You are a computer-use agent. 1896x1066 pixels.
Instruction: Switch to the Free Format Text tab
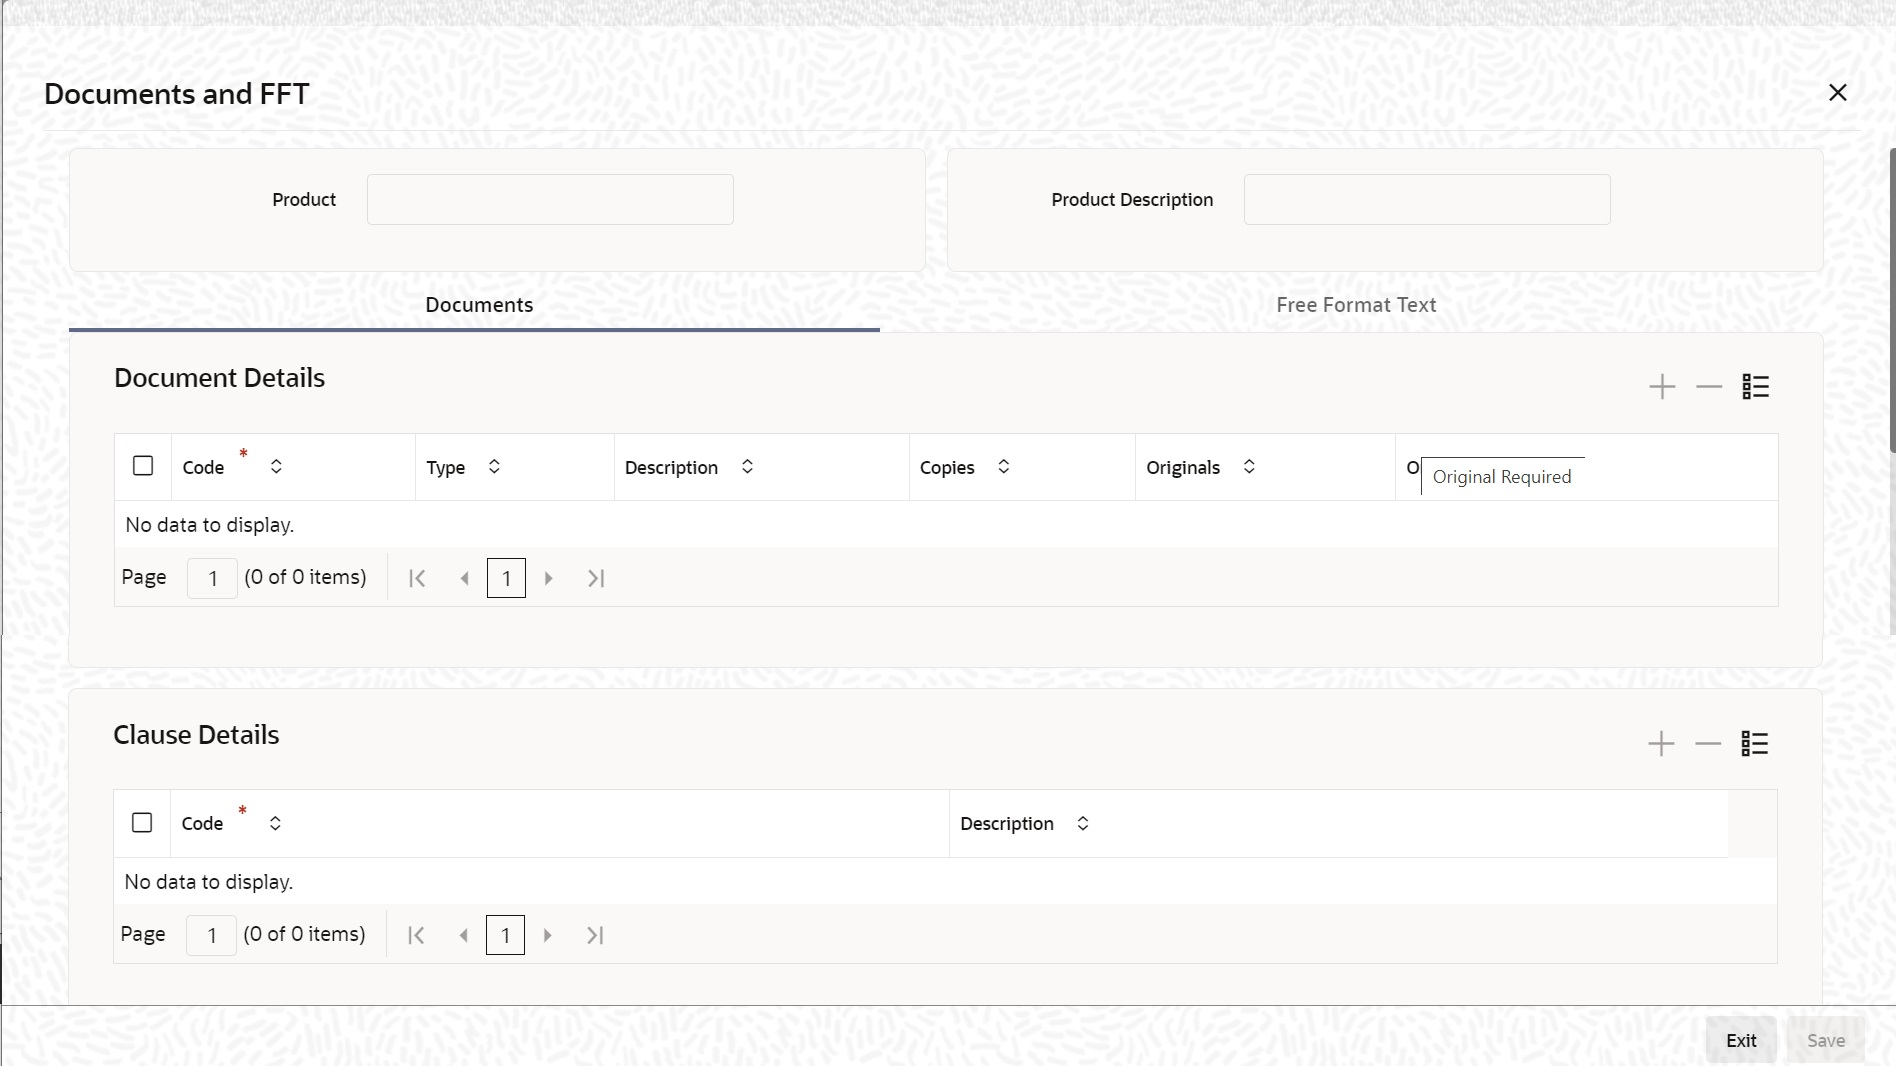[x=1356, y=305]
